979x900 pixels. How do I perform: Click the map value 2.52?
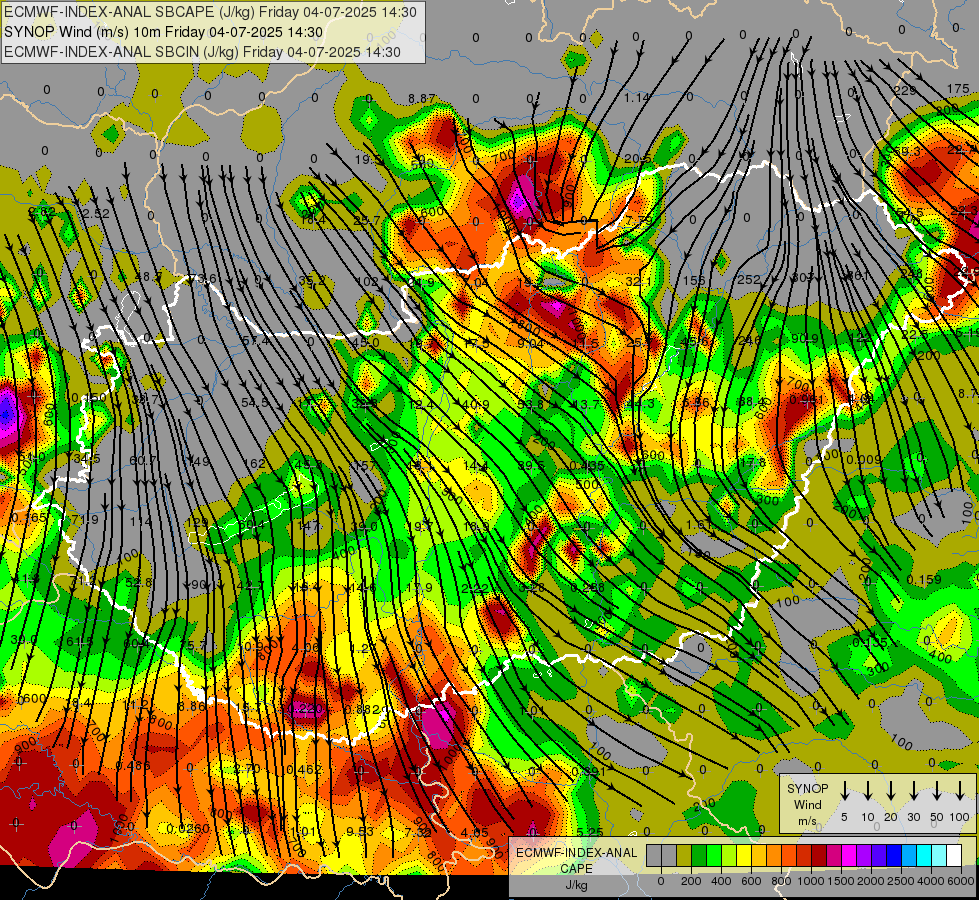coord(96,214)
